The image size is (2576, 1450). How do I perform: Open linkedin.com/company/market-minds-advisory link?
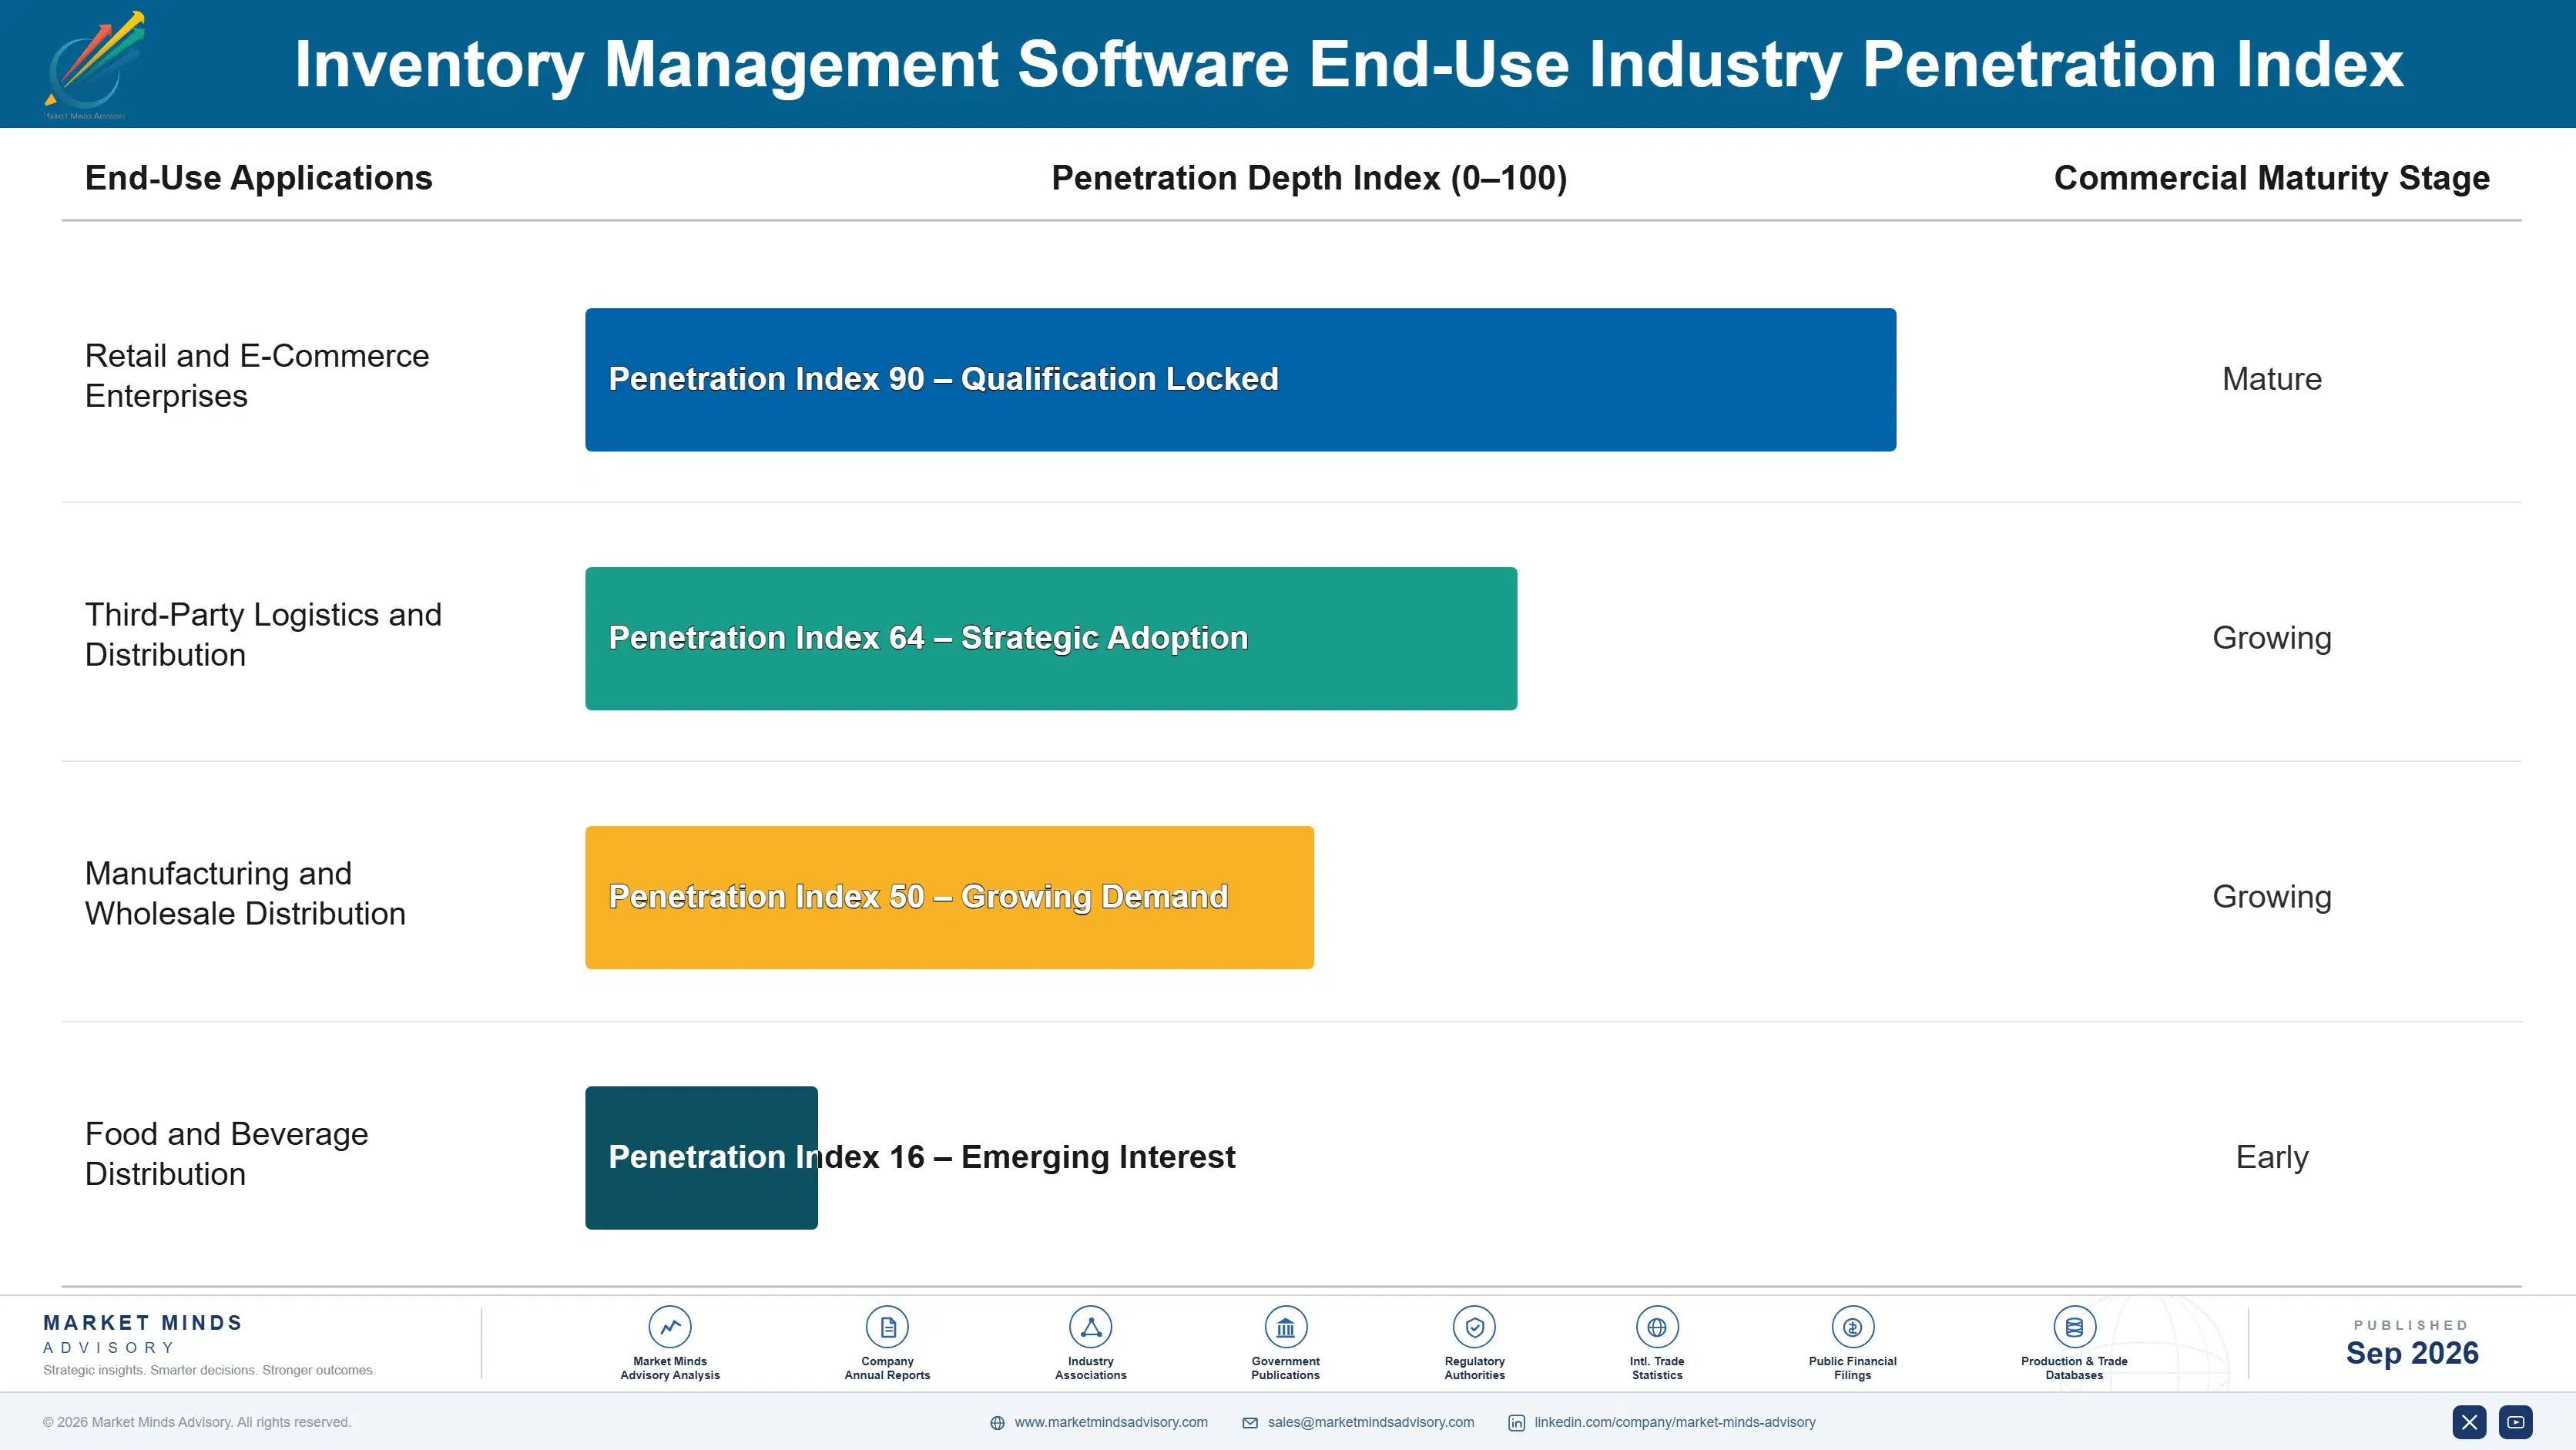pos(1675,1422)
